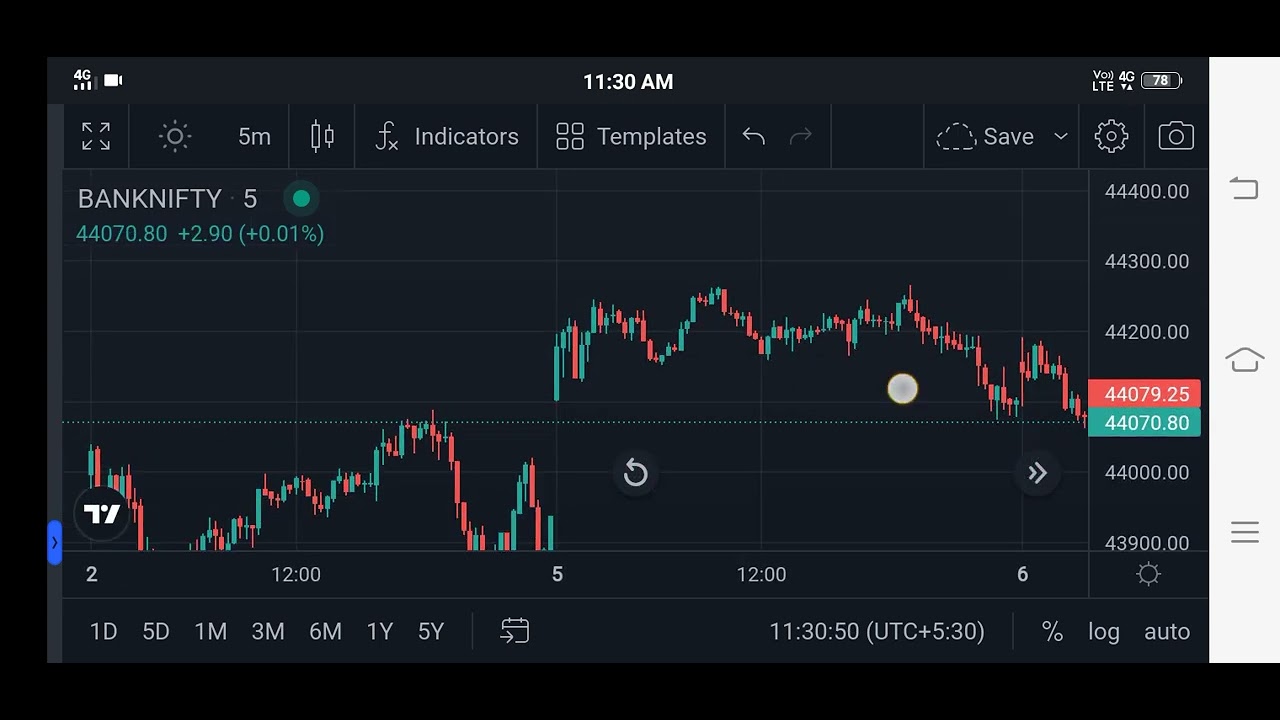Viewport: 1280px width, 720px height.
Task: Undo the last chart action
Action: [754, 137]
